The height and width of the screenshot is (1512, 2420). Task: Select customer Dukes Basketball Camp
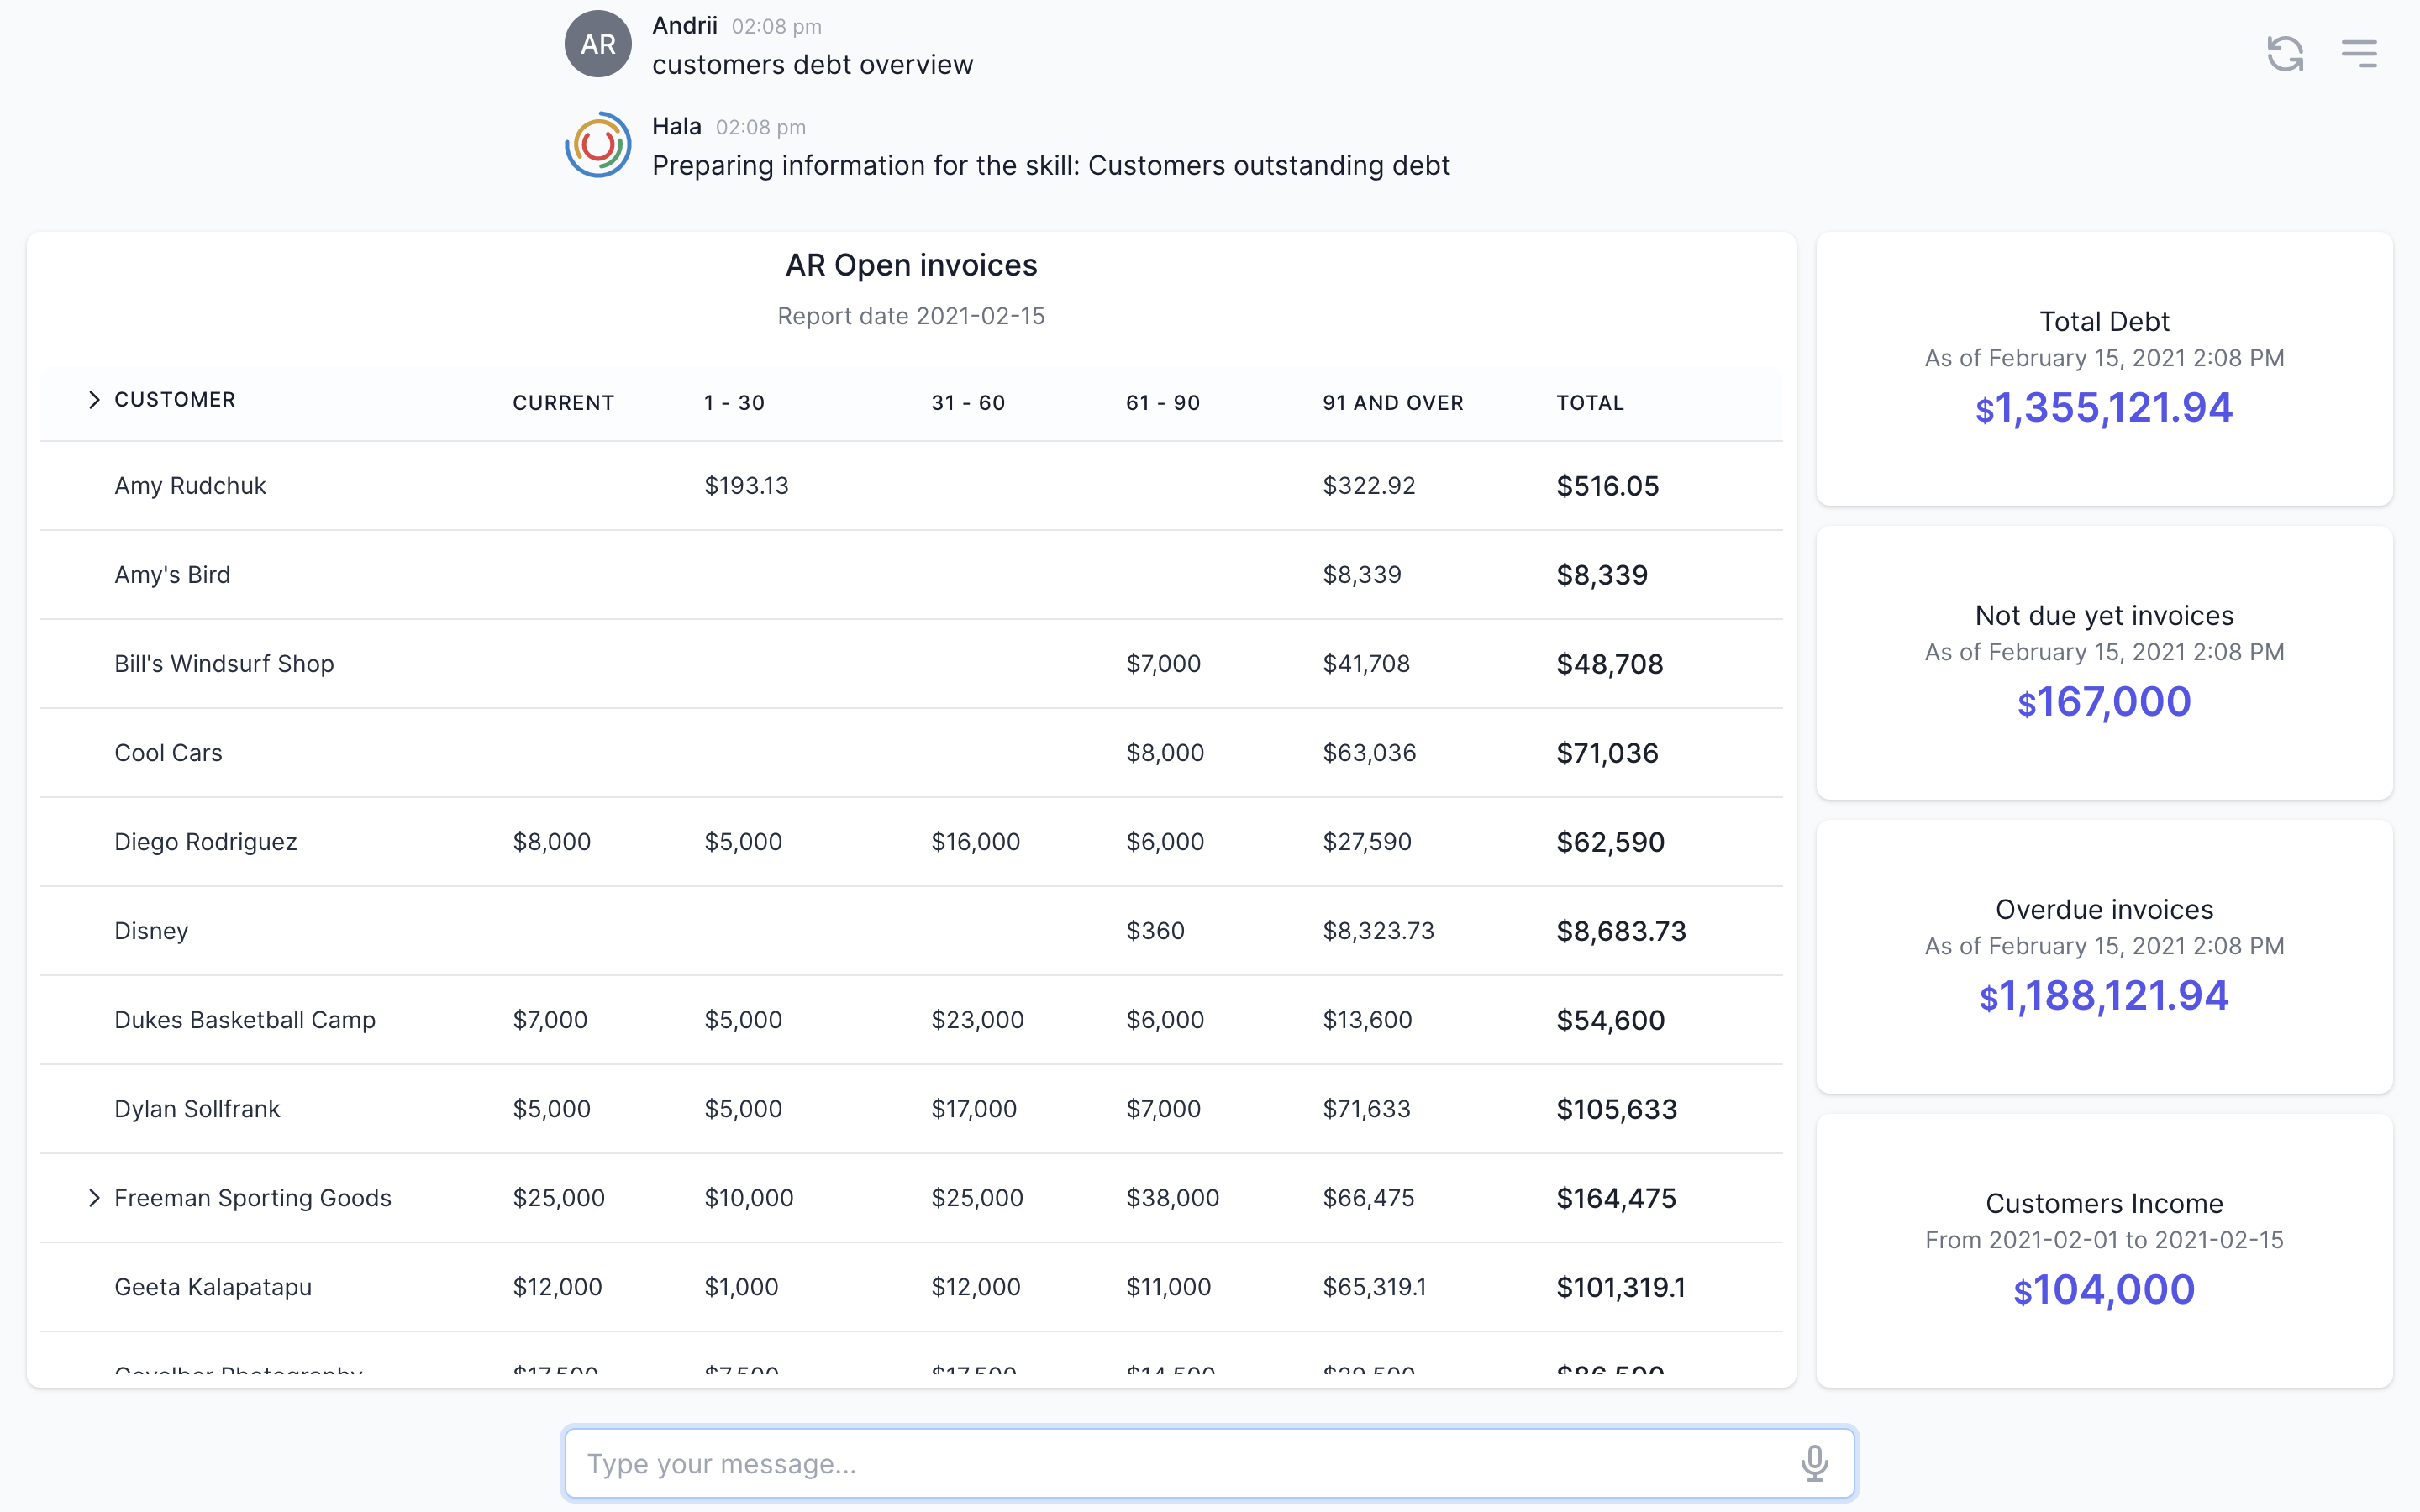click(245, 1020)
